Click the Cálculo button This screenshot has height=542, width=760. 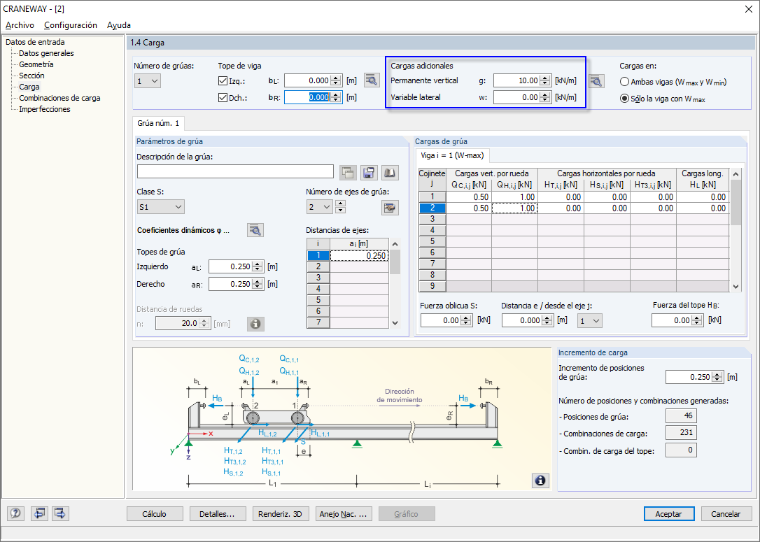tap(155, 514)
